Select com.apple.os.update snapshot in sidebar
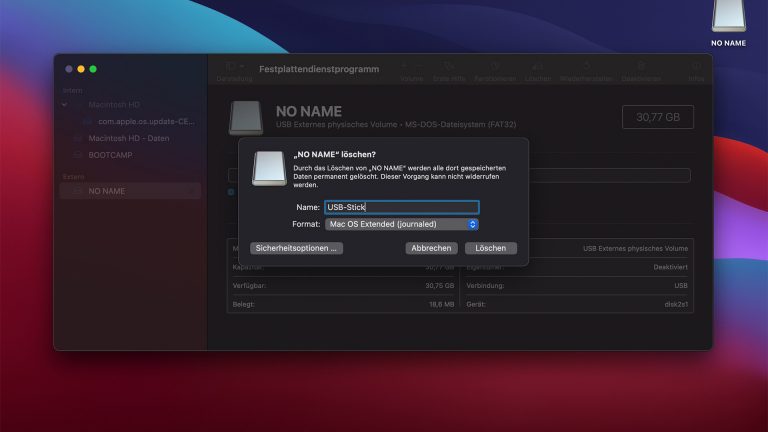The width and height of the screenshot is (768, 432). (140, 121)
